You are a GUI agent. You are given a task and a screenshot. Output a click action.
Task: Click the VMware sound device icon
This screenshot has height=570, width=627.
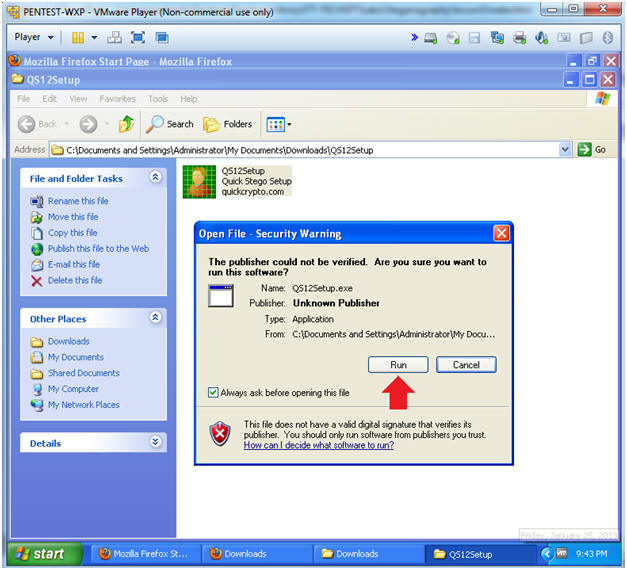tap(541, 38)
